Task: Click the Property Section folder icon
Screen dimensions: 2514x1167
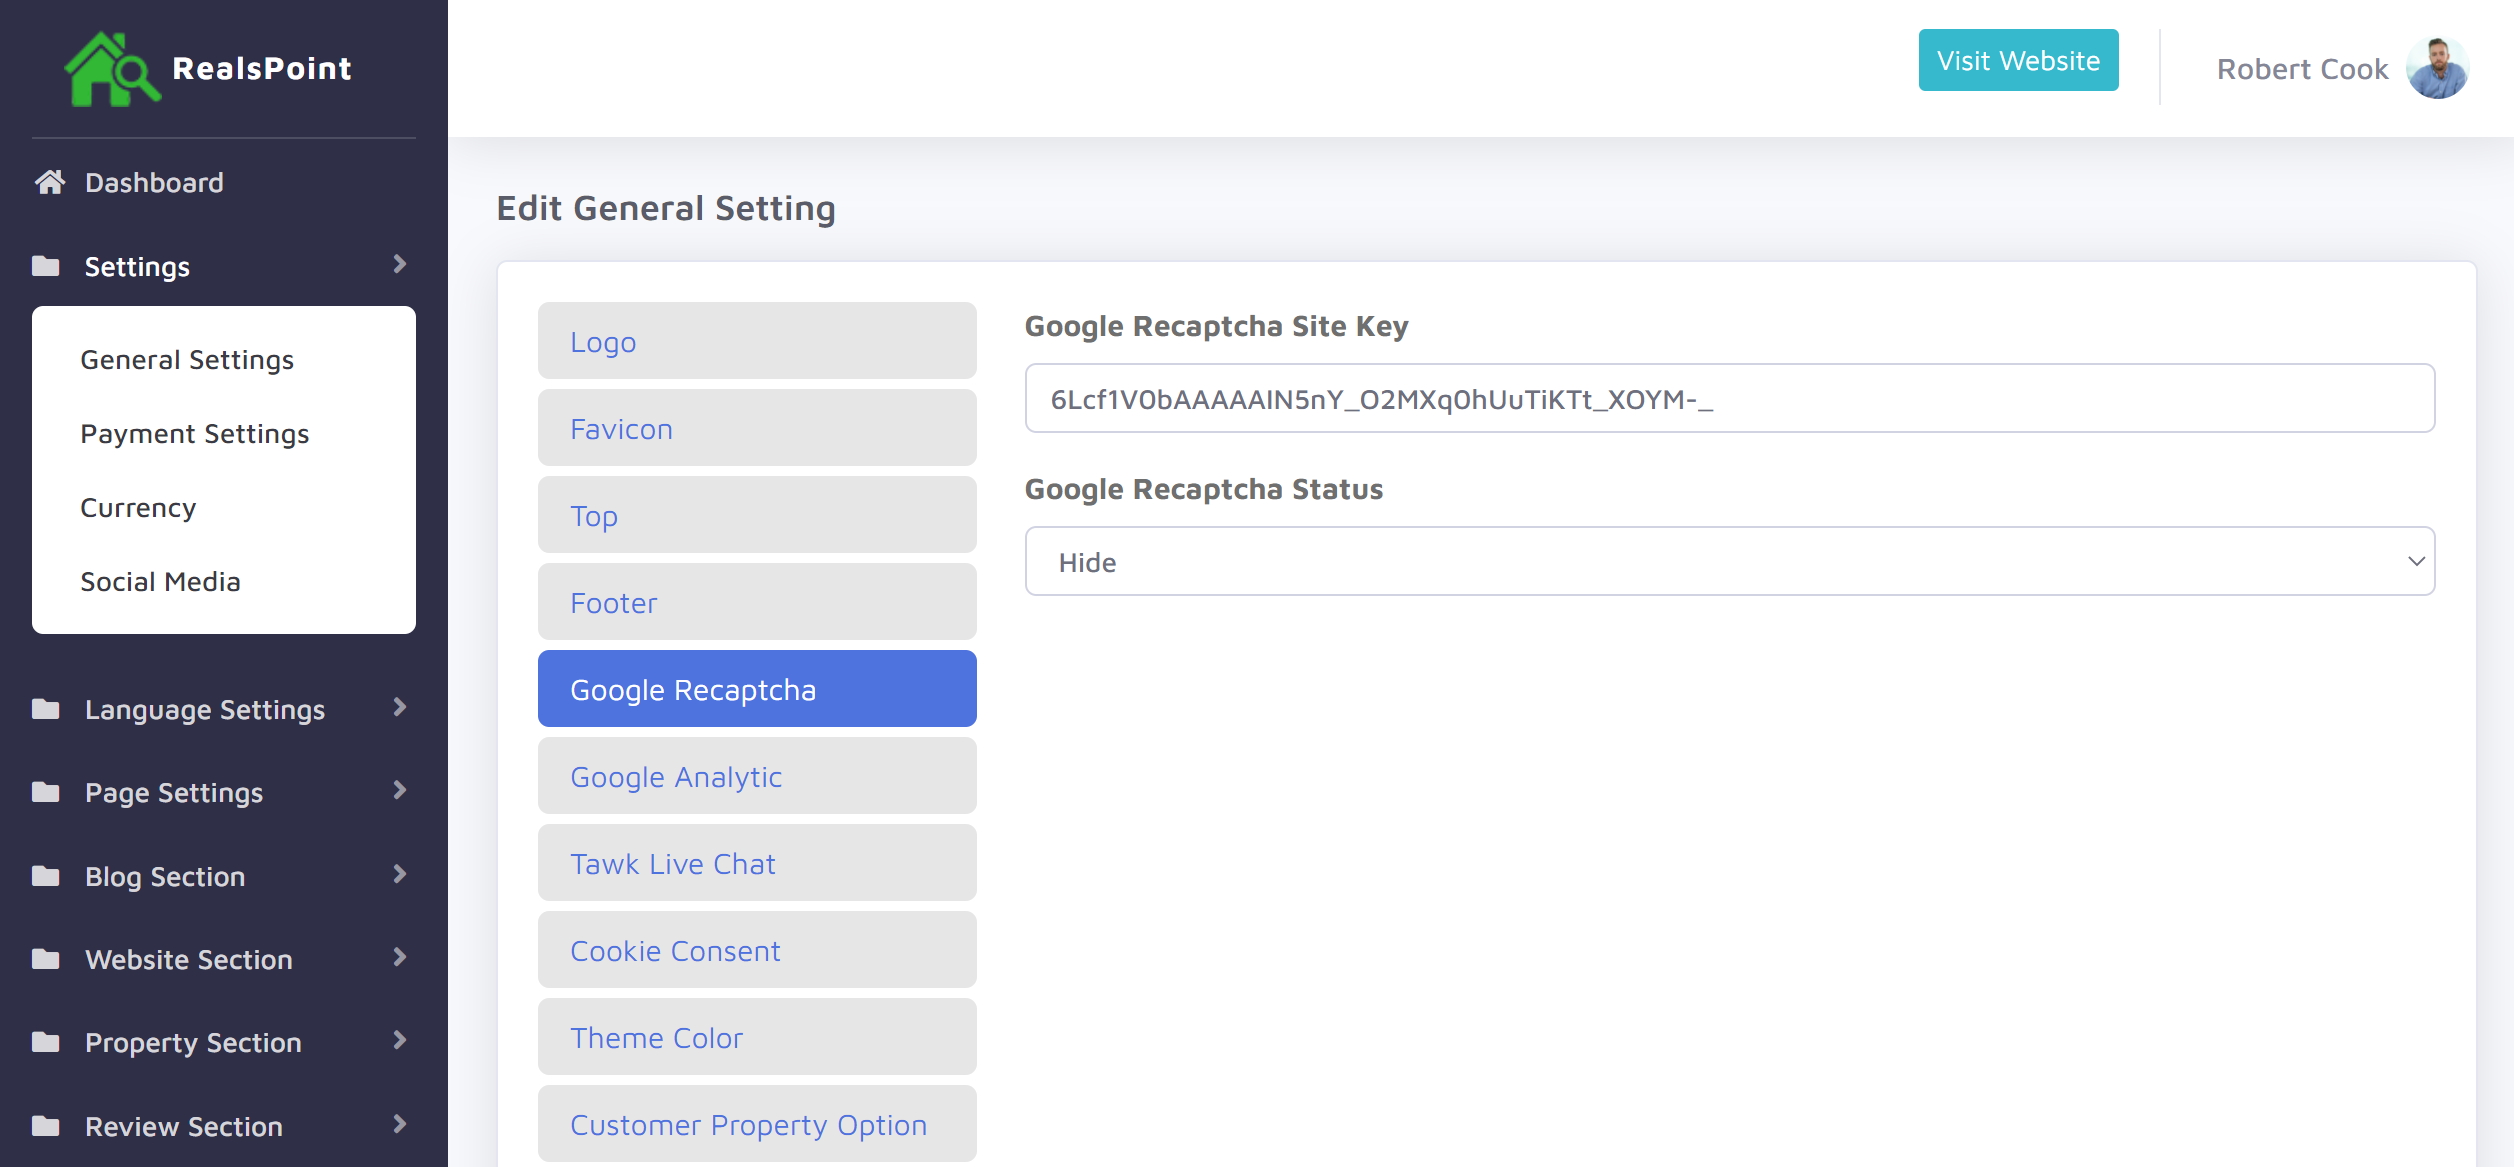Action: click(46, 1042)
